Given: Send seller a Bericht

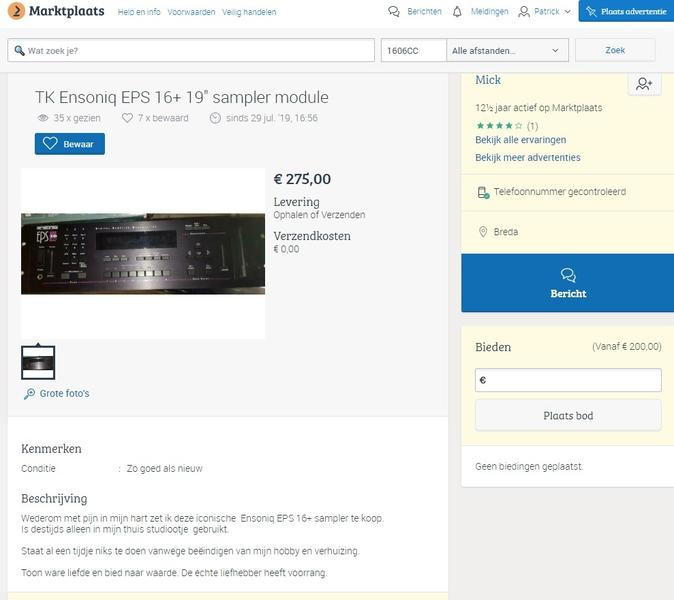Looking at the screenshot, I should (x=567, y=283).
